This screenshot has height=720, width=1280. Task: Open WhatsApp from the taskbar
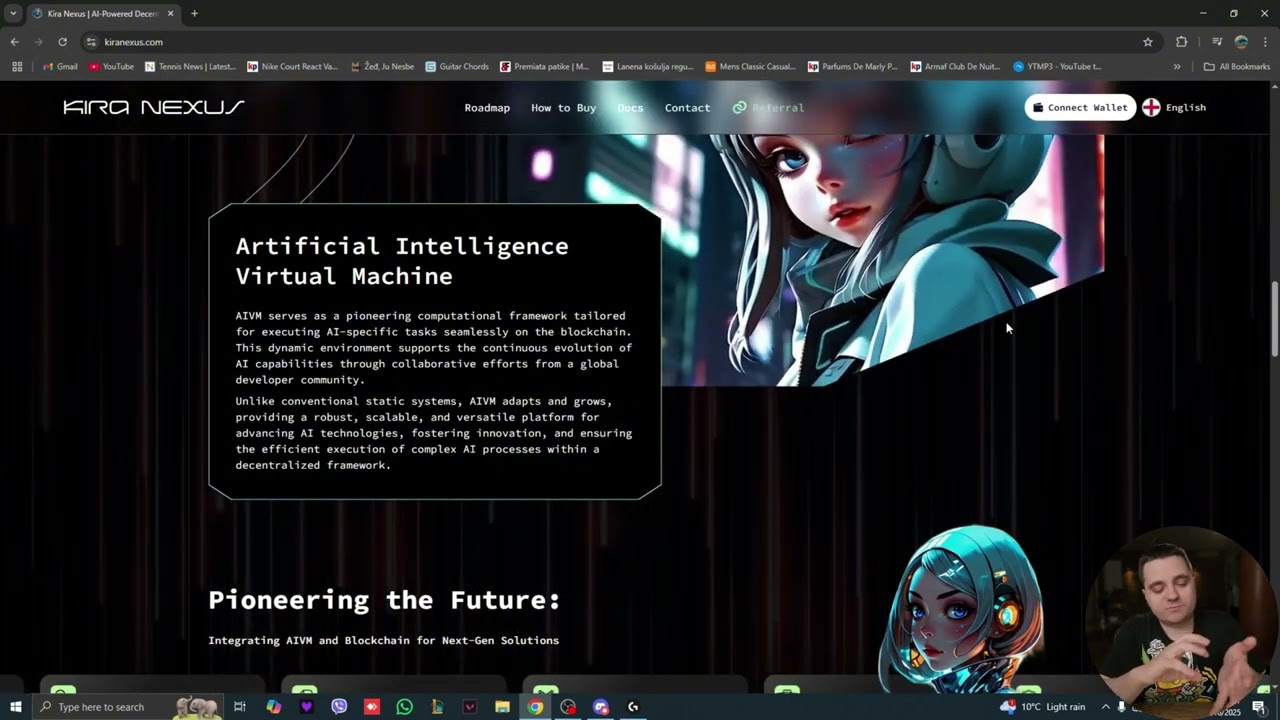coord(404,707)
